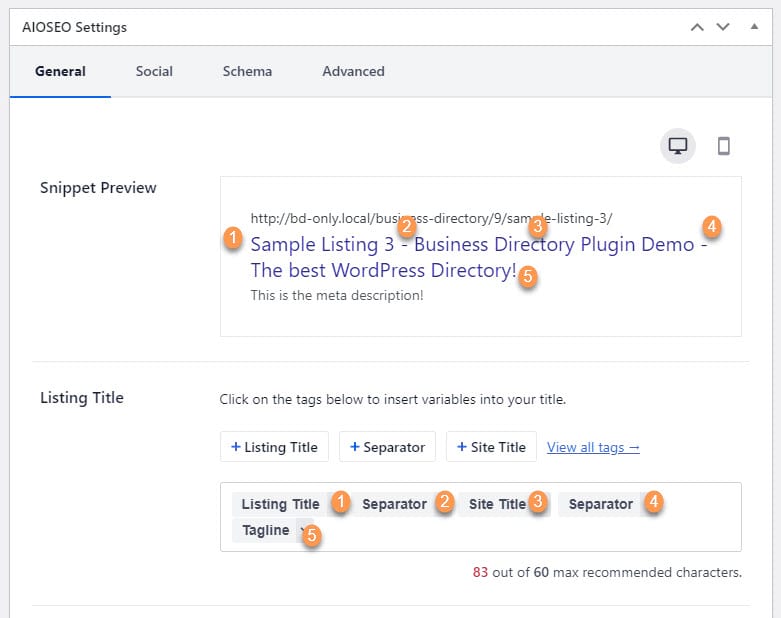
Task: Open the Schema tab
Action: pyautogui.click(x=247, y=71)
